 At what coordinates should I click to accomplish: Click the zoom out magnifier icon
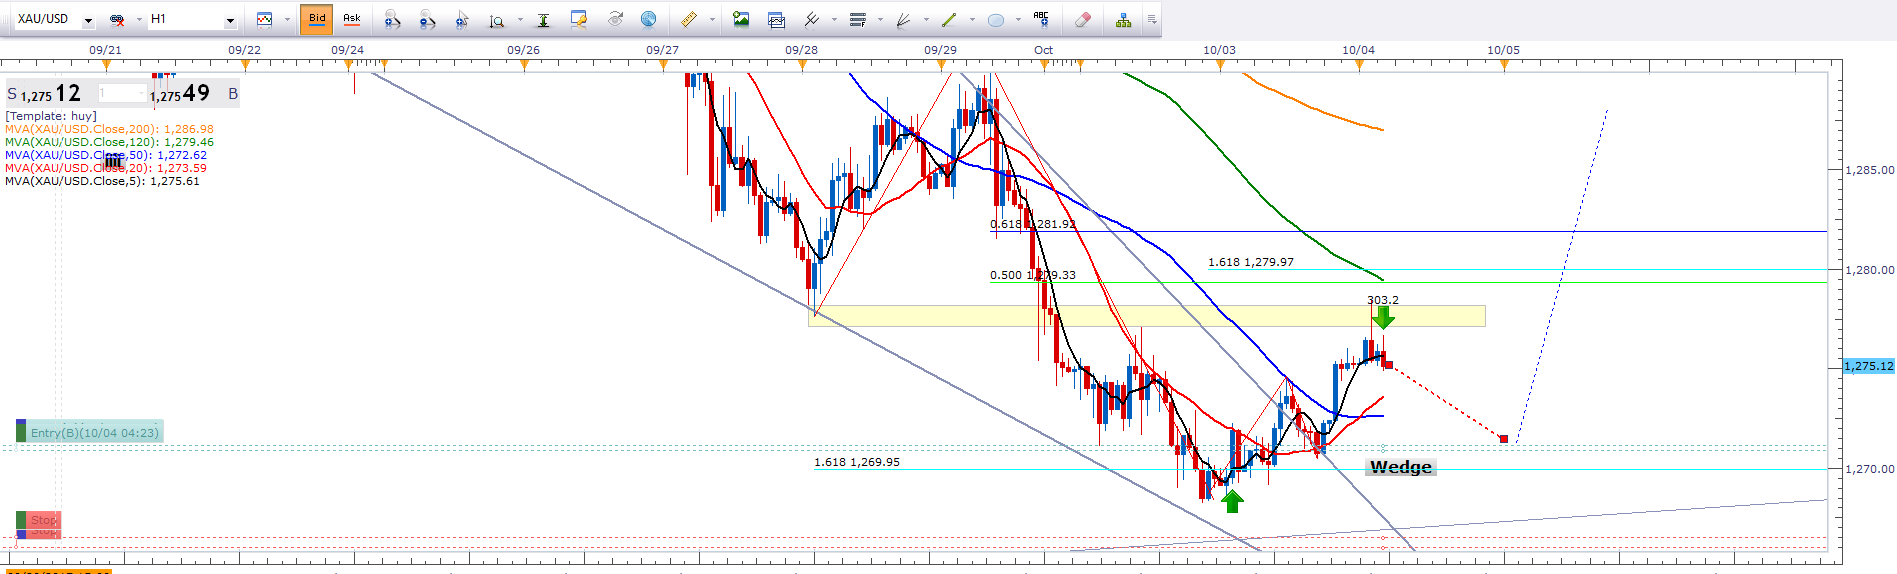(x=427, y=19)
